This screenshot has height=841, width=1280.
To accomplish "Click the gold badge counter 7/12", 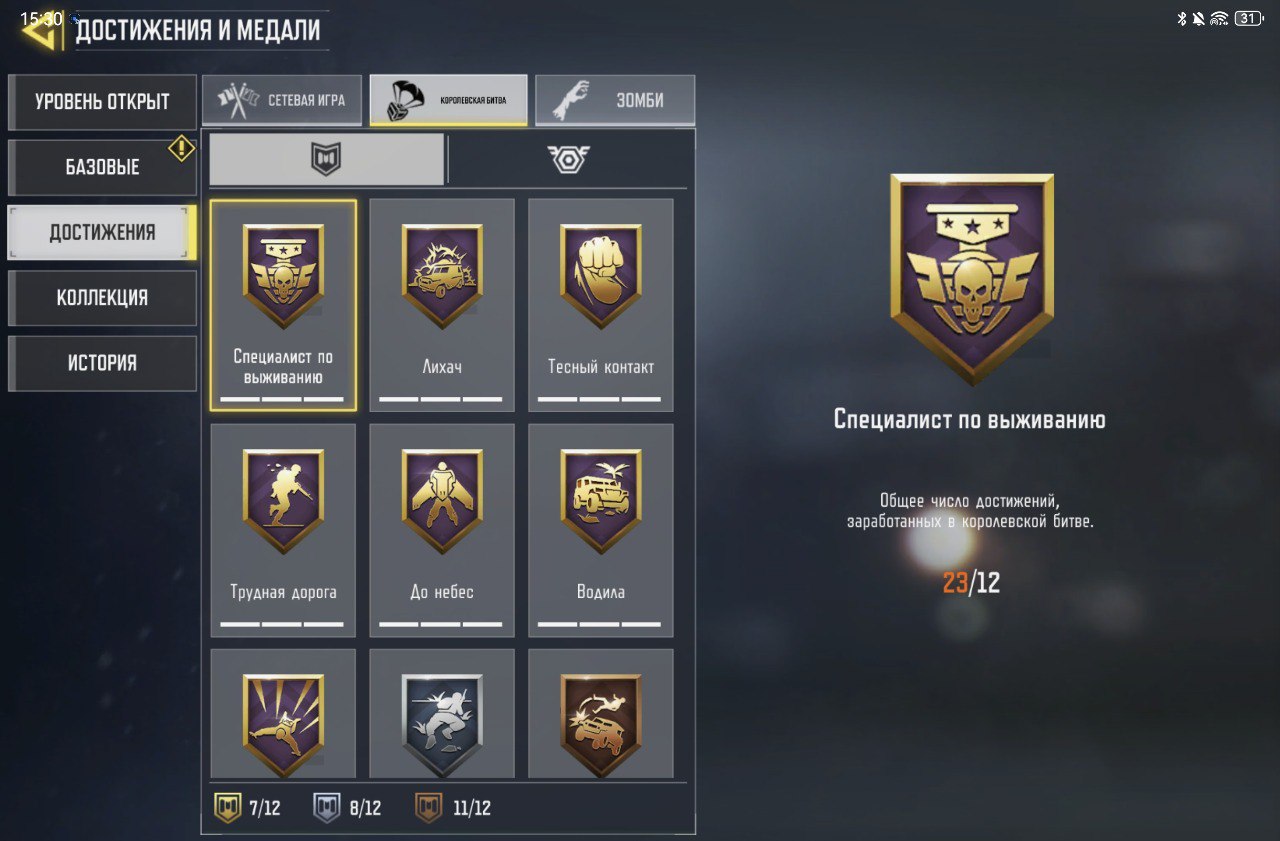I will pyautogui.click(x=248, y=808).
